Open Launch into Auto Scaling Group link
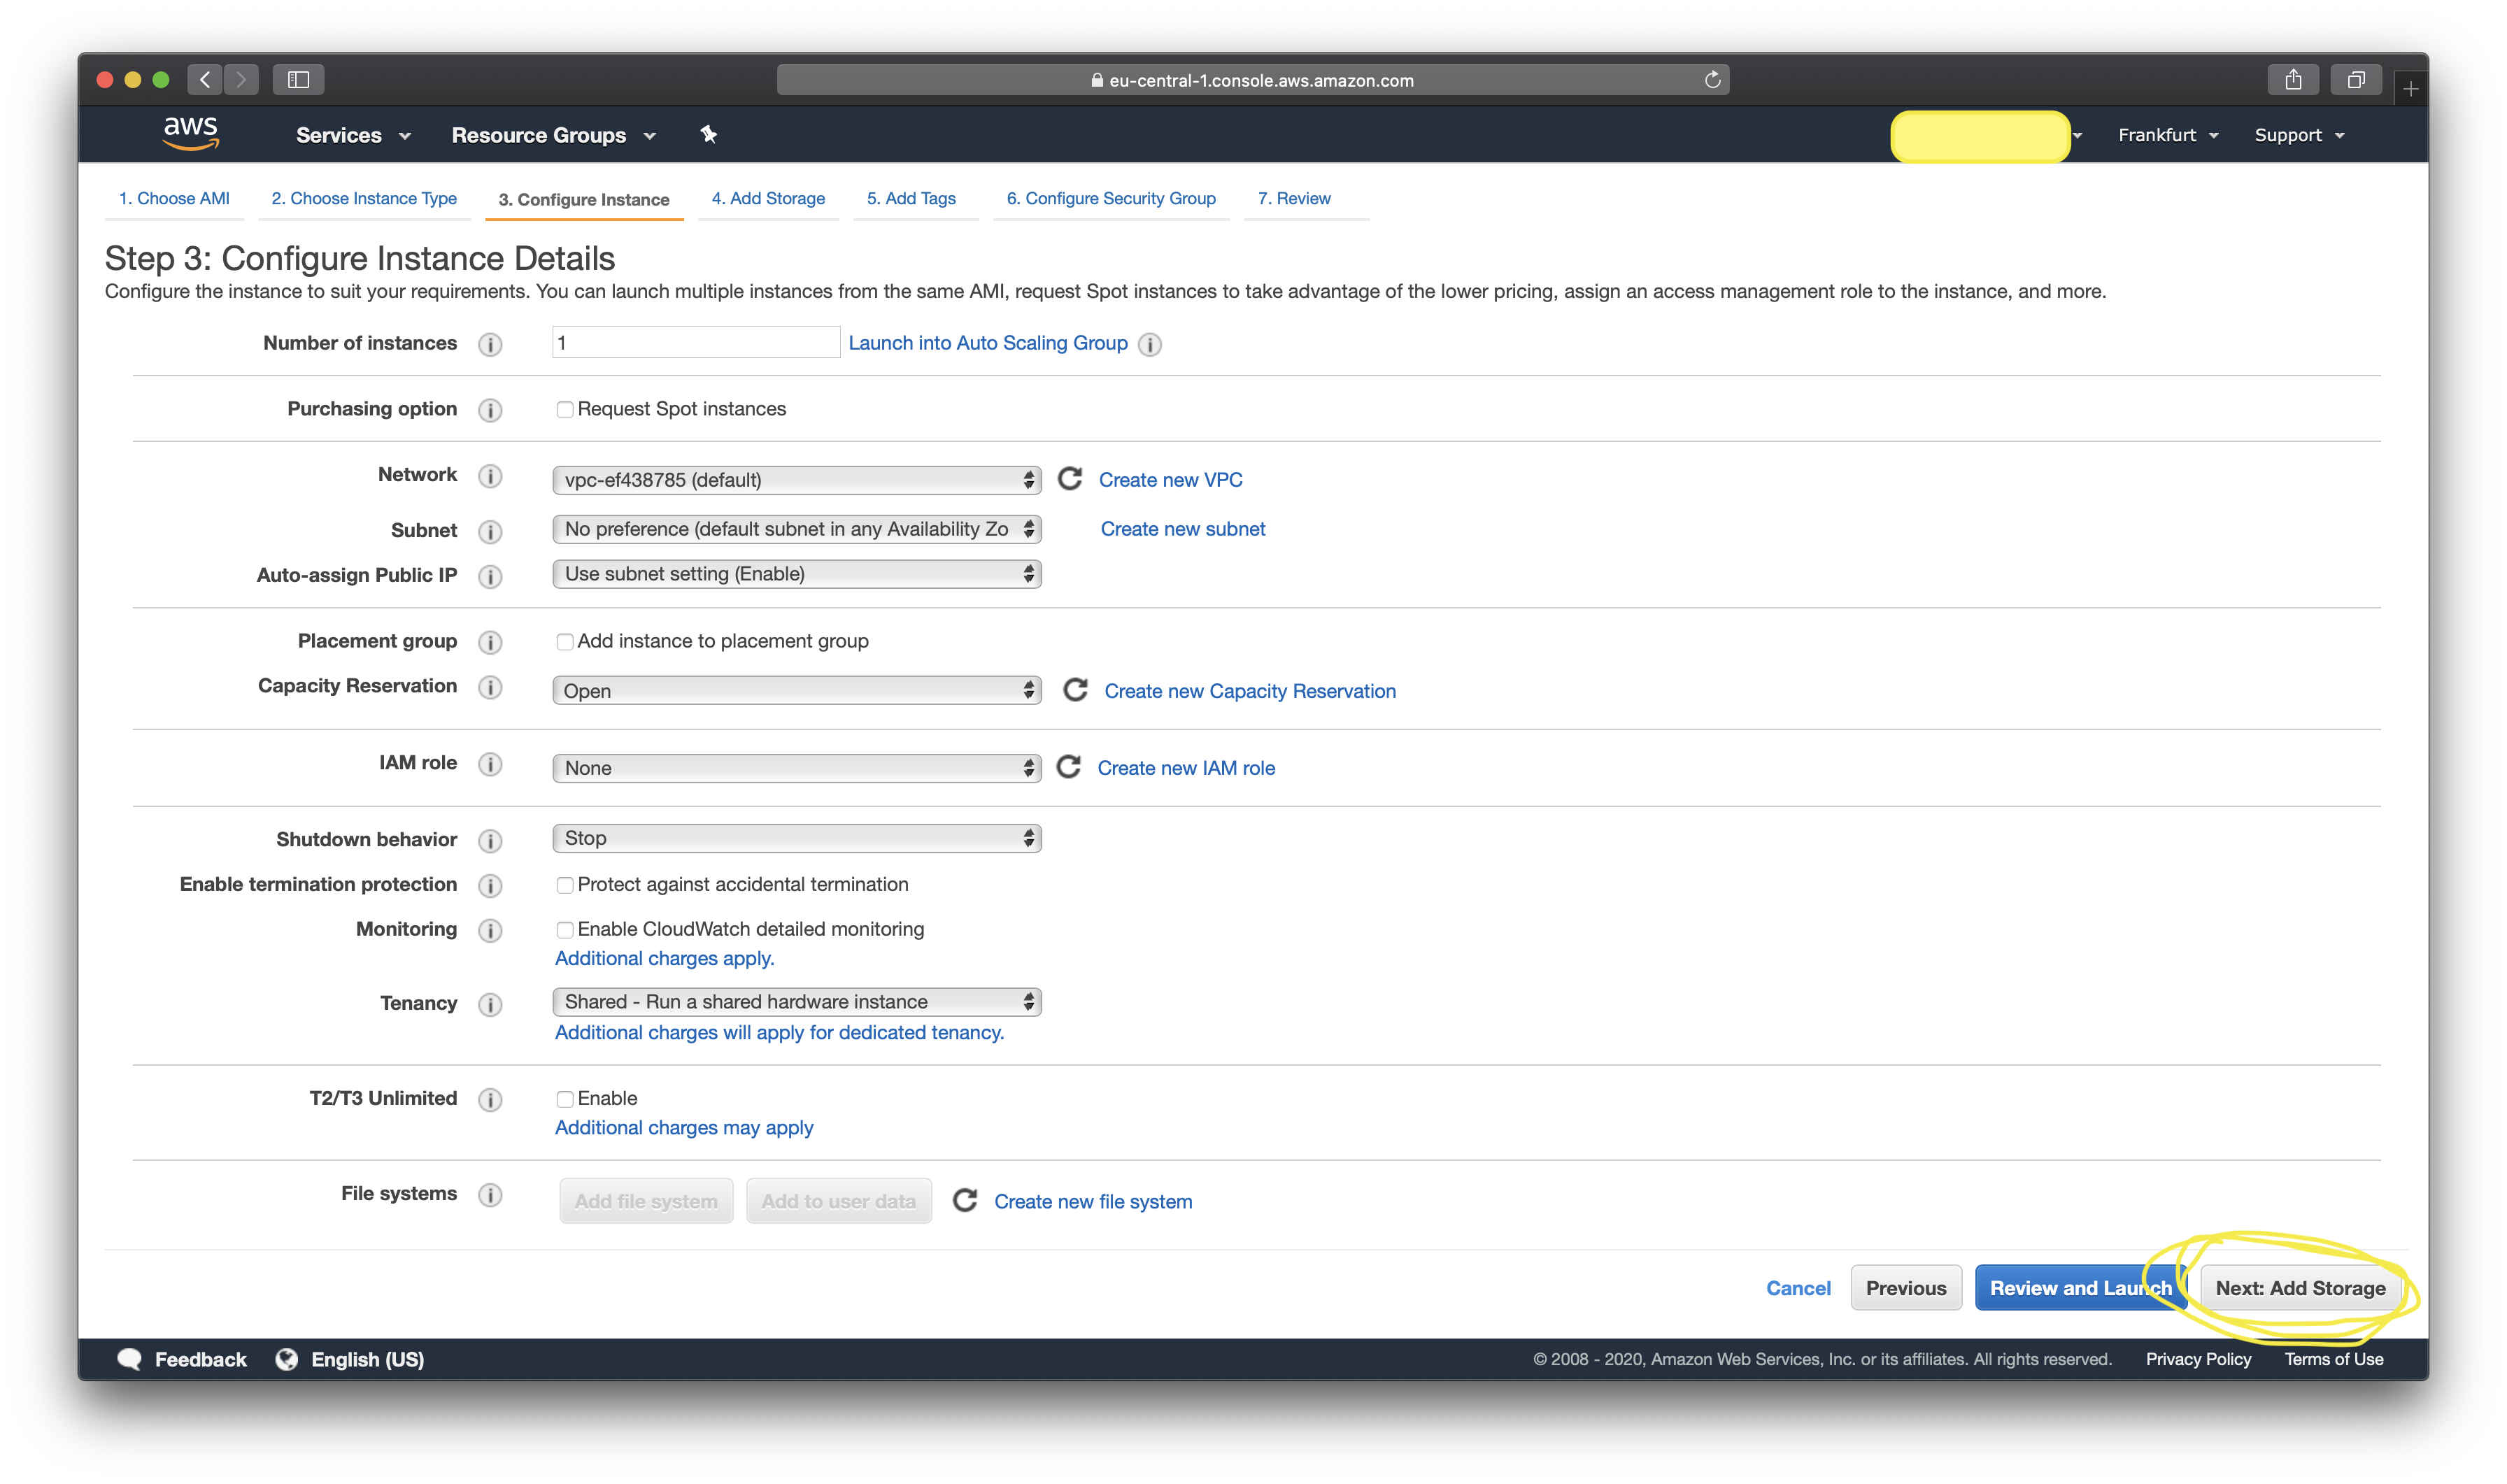The height and width of the screenshot is (1484, 2507). pos(988,343)
